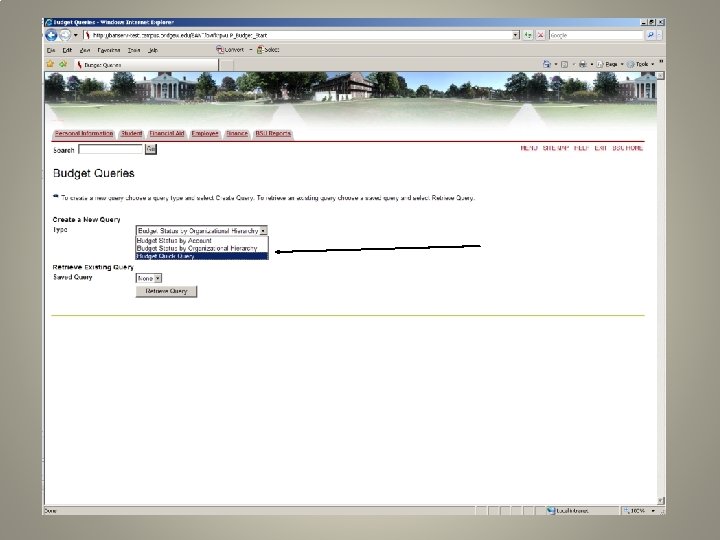Open the Finance tab
This screenshot has height=540, width=720.
click(x=237, y=134)
